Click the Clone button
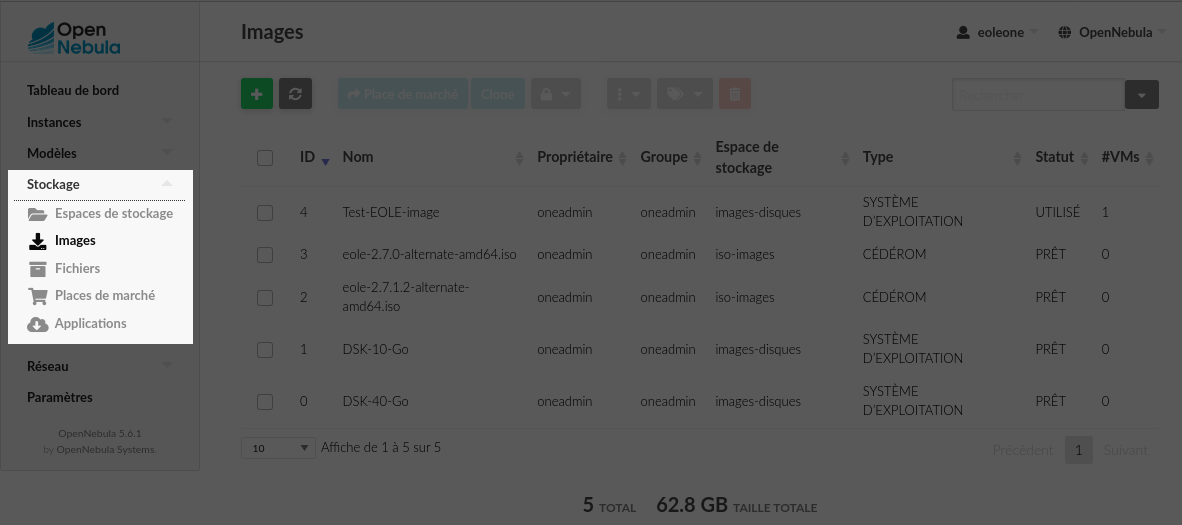1182x525 pixels. pyautogui.click(x=498, y=94)
